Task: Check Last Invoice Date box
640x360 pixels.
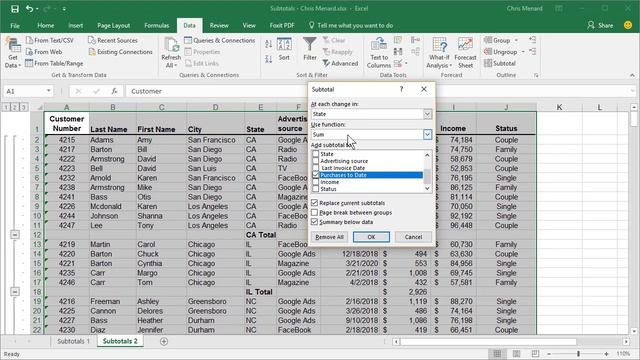Action: 316,168
